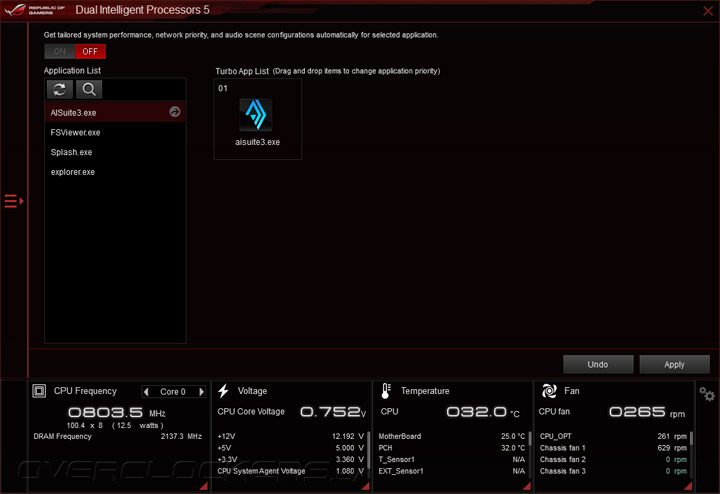720x494 pixels.
Task: Select FSViewer.exe in Application List
Action: [115, 132]
